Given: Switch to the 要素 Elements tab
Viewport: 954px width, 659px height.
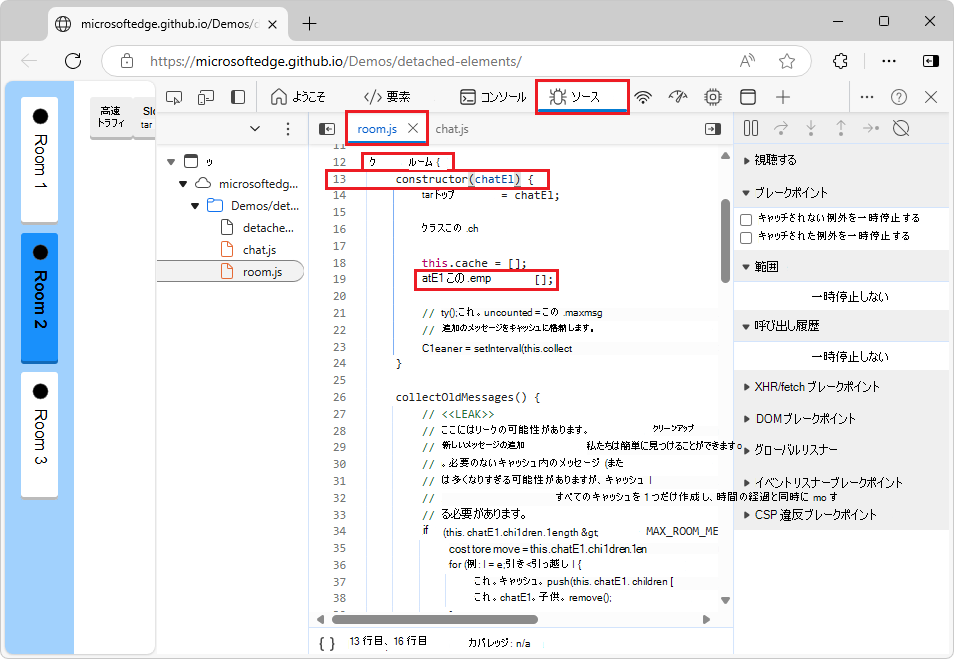Looking at the screenshot, I should [387, 97].
